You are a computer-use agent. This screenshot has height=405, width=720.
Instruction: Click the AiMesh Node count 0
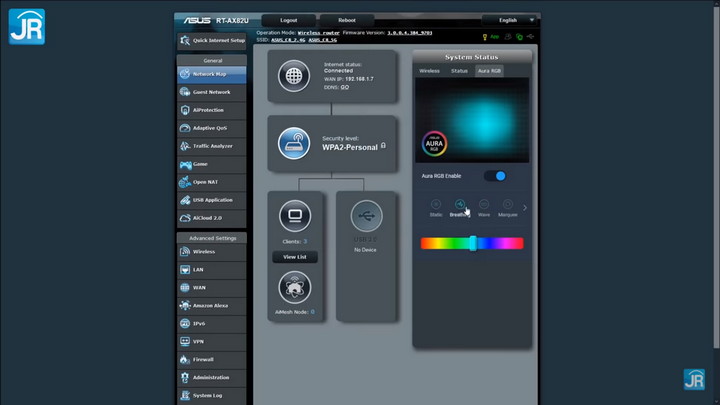[313, 312]
